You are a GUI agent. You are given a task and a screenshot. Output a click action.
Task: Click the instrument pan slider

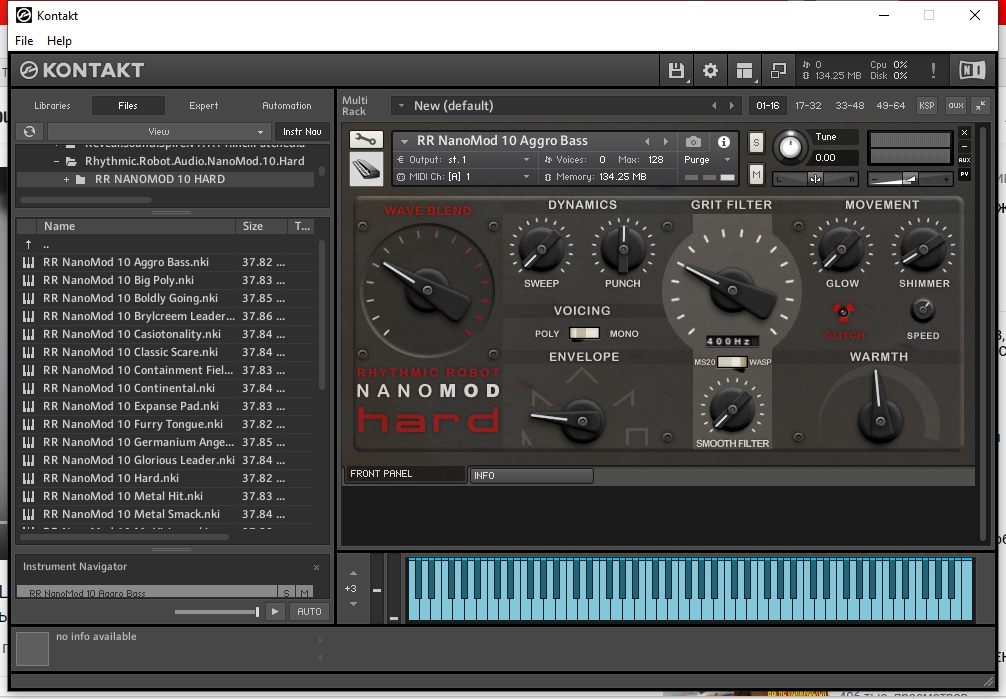815,179
